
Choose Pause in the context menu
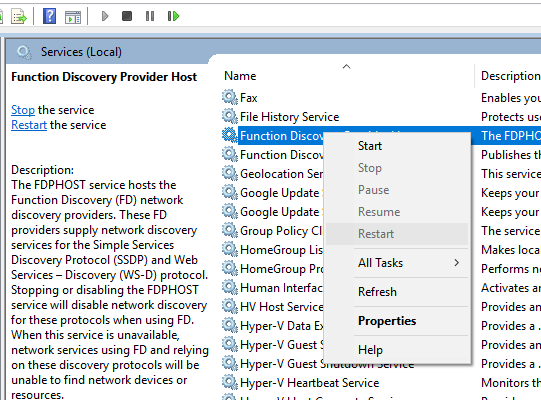(397, 190)
